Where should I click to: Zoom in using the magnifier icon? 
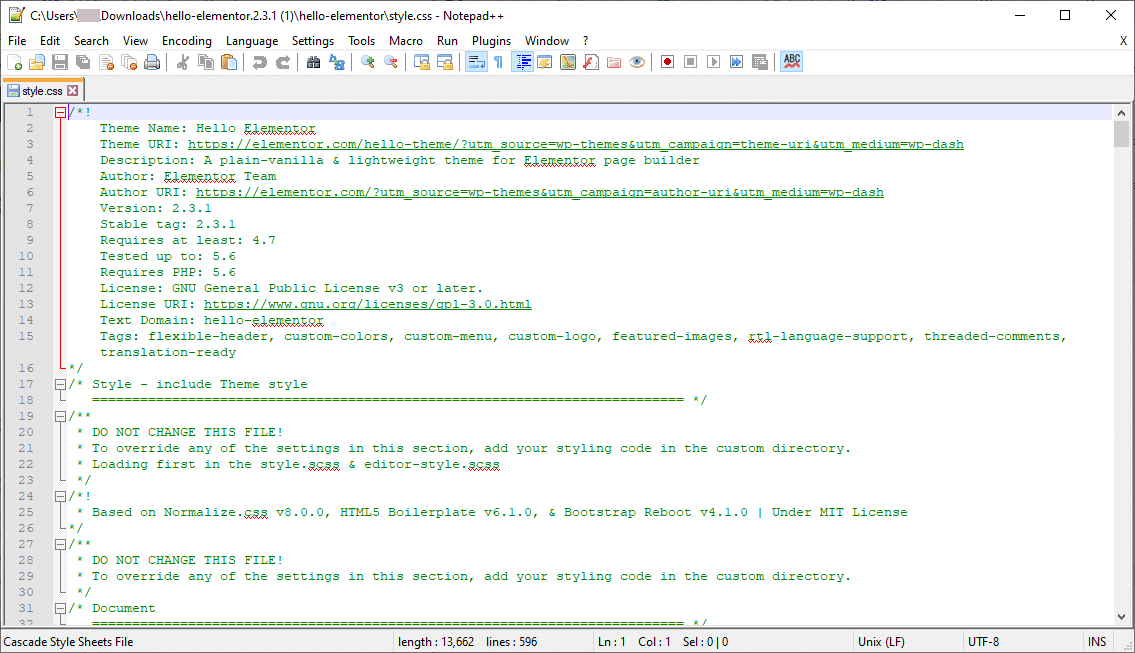pyautogui.click(x=366, y=61)
